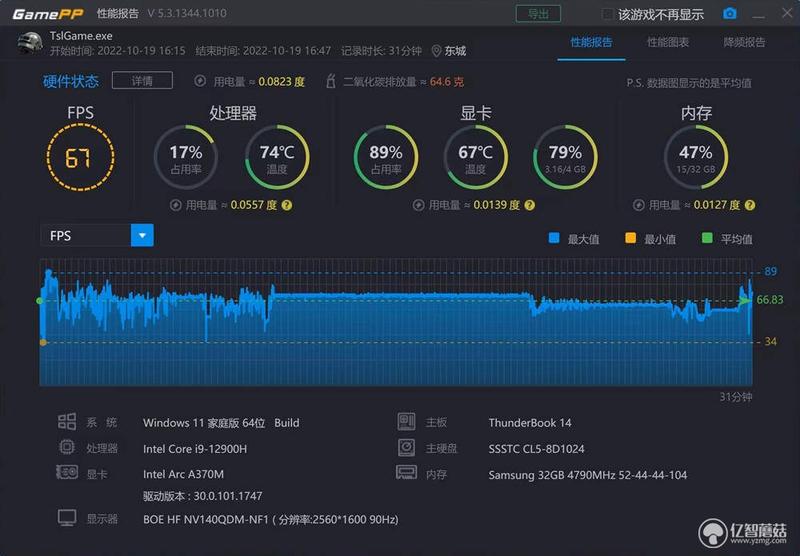
Task: Close the GamePP report window
Action: 787,13
